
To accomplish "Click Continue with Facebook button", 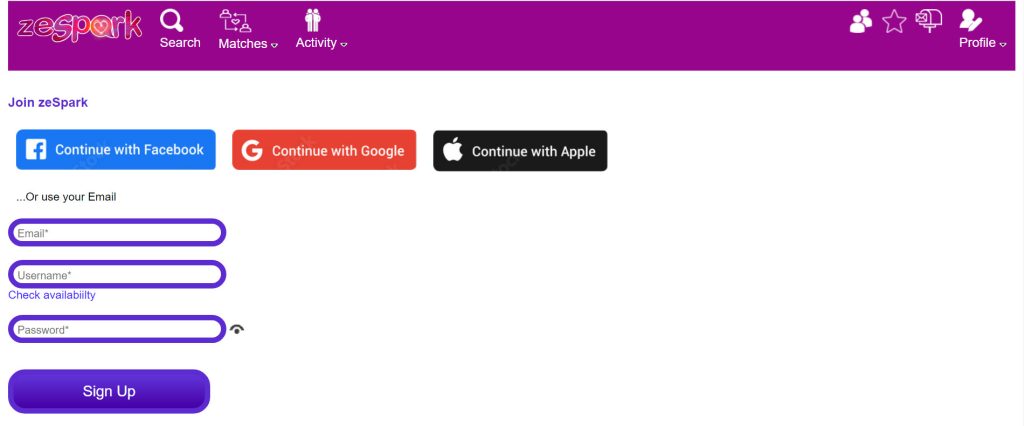I will click(x=116, y=150).
